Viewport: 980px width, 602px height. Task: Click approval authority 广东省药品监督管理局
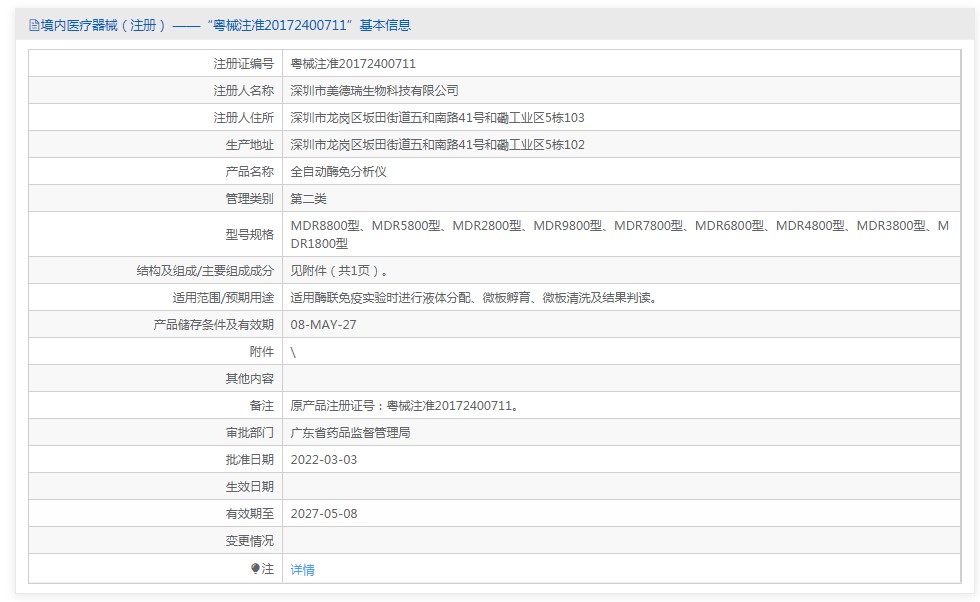[x=351, y=433]
